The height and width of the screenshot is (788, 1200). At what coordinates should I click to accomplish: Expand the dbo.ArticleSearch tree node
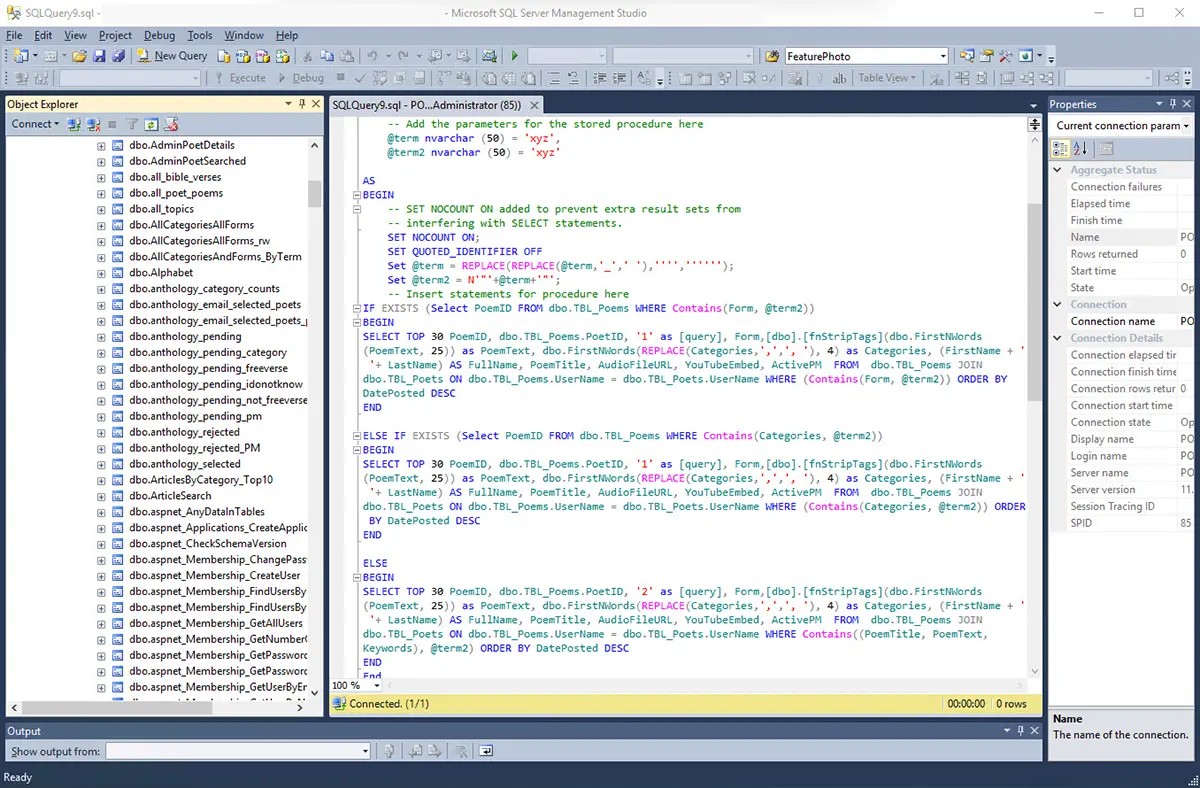point(101,496)
